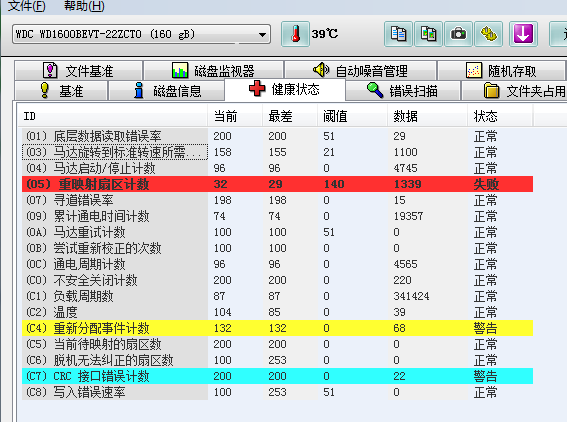Click the 当前 column header
This screenshot has width=567, height=422.
235,116
